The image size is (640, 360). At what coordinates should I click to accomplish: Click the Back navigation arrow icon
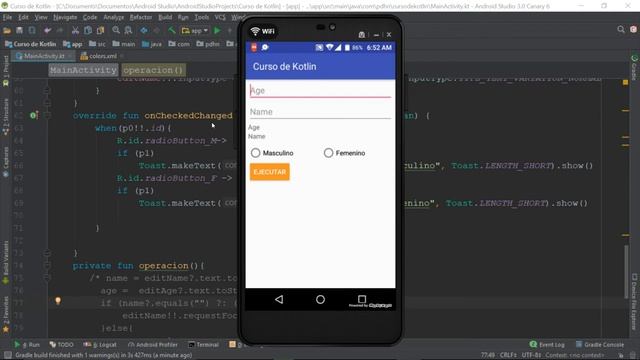[144, 31]
